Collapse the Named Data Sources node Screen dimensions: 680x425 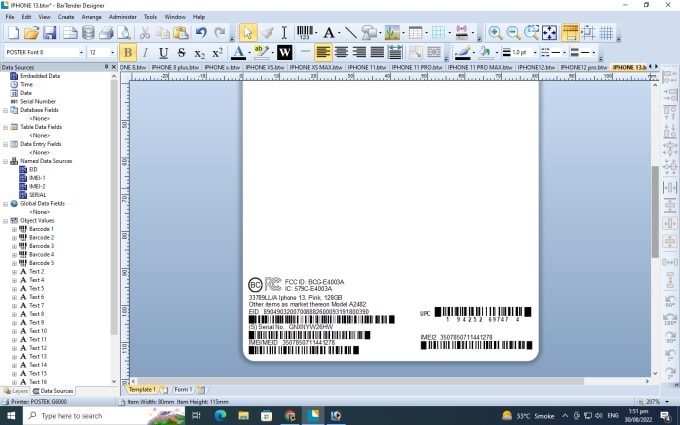(x=6, y=161)
